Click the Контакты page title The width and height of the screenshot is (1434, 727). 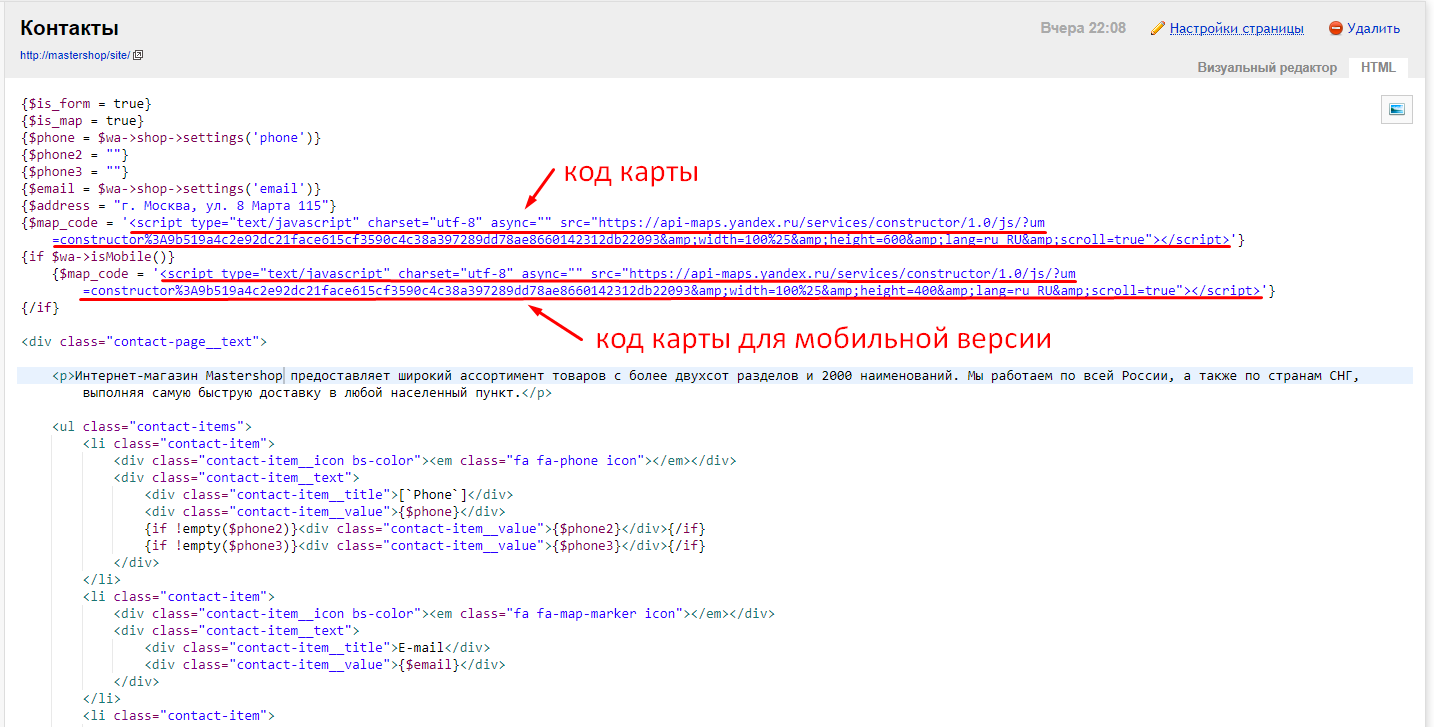click(69, 27)
